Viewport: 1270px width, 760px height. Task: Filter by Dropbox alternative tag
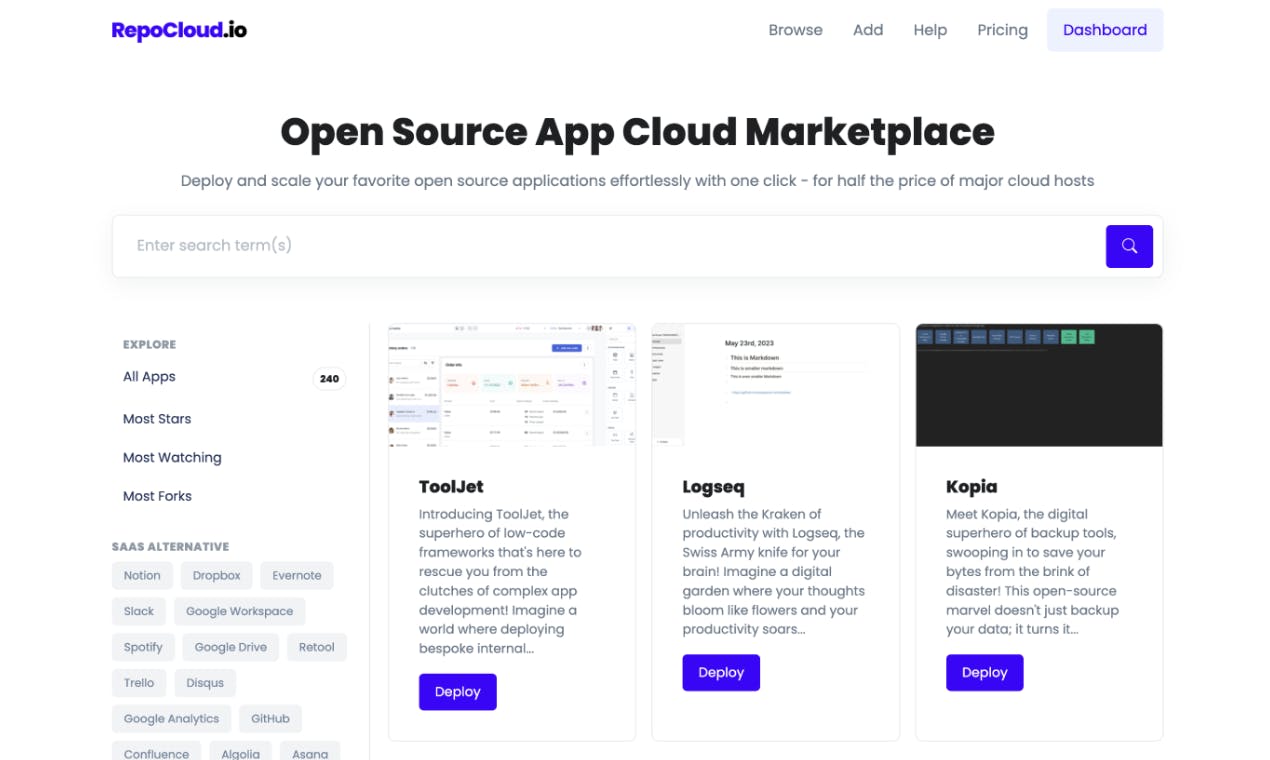pos(217,576)
